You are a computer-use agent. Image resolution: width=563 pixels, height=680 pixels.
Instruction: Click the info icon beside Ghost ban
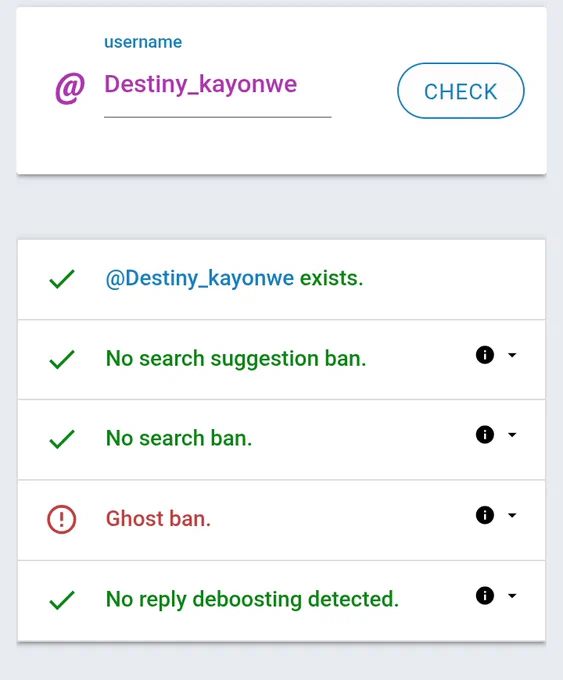click(x=485, y=515)
